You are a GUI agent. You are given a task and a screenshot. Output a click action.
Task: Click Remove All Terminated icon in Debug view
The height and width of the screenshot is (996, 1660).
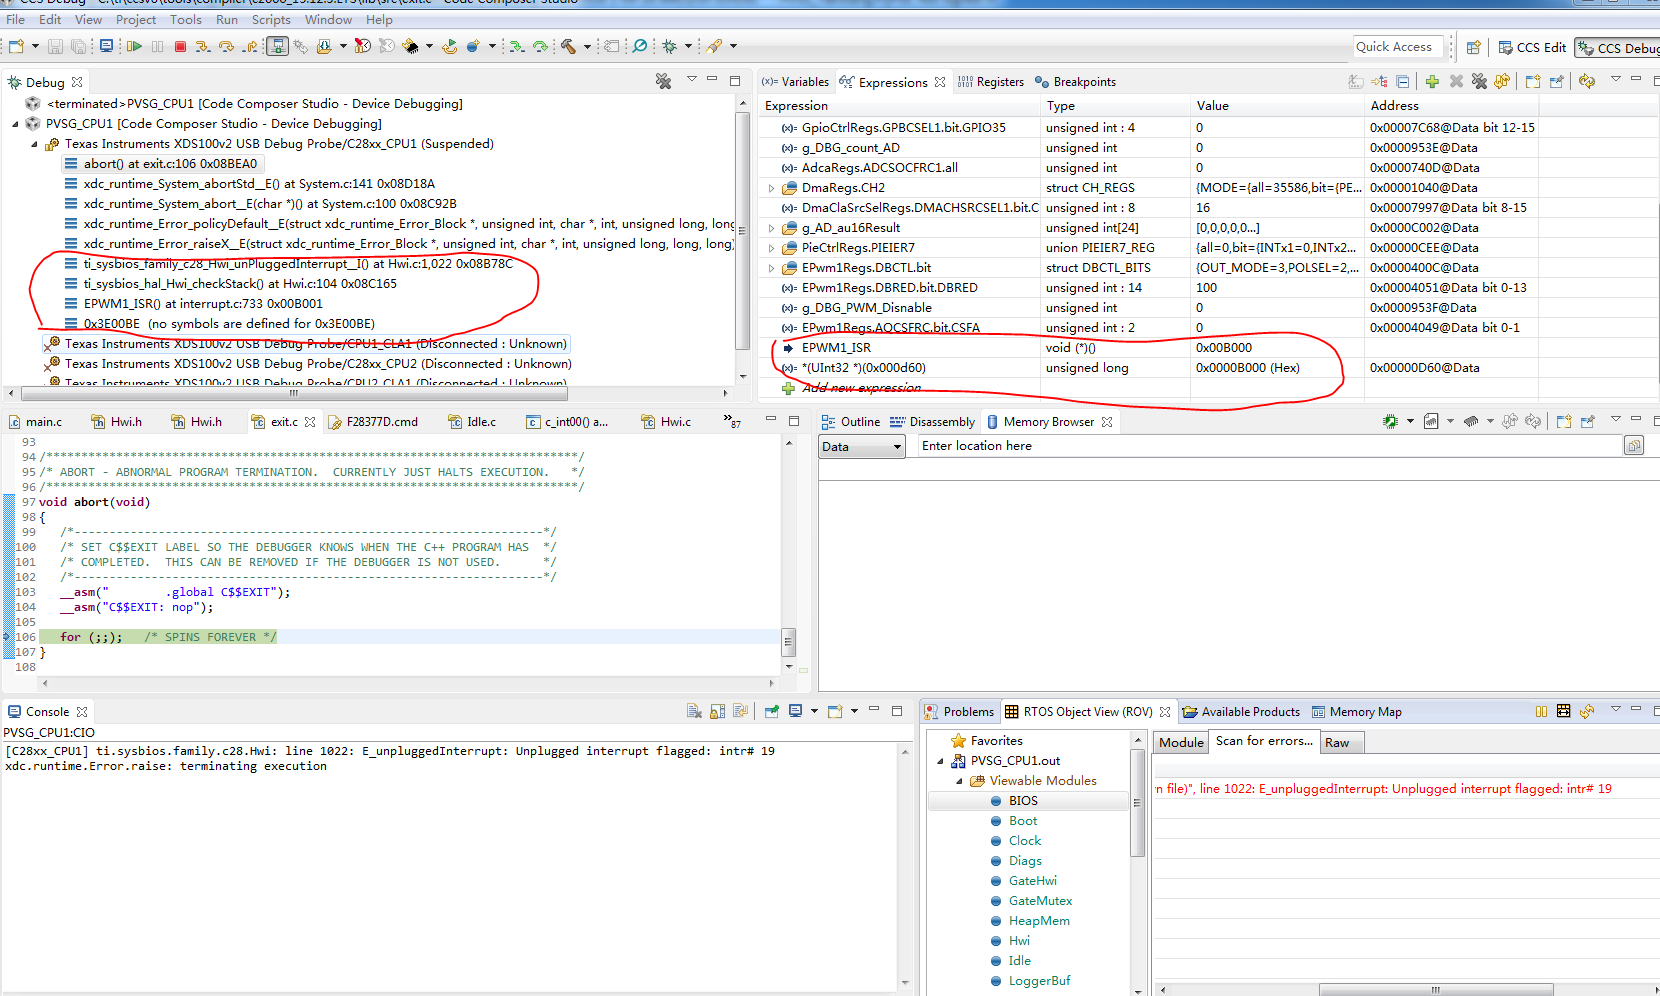coord(663,81)
